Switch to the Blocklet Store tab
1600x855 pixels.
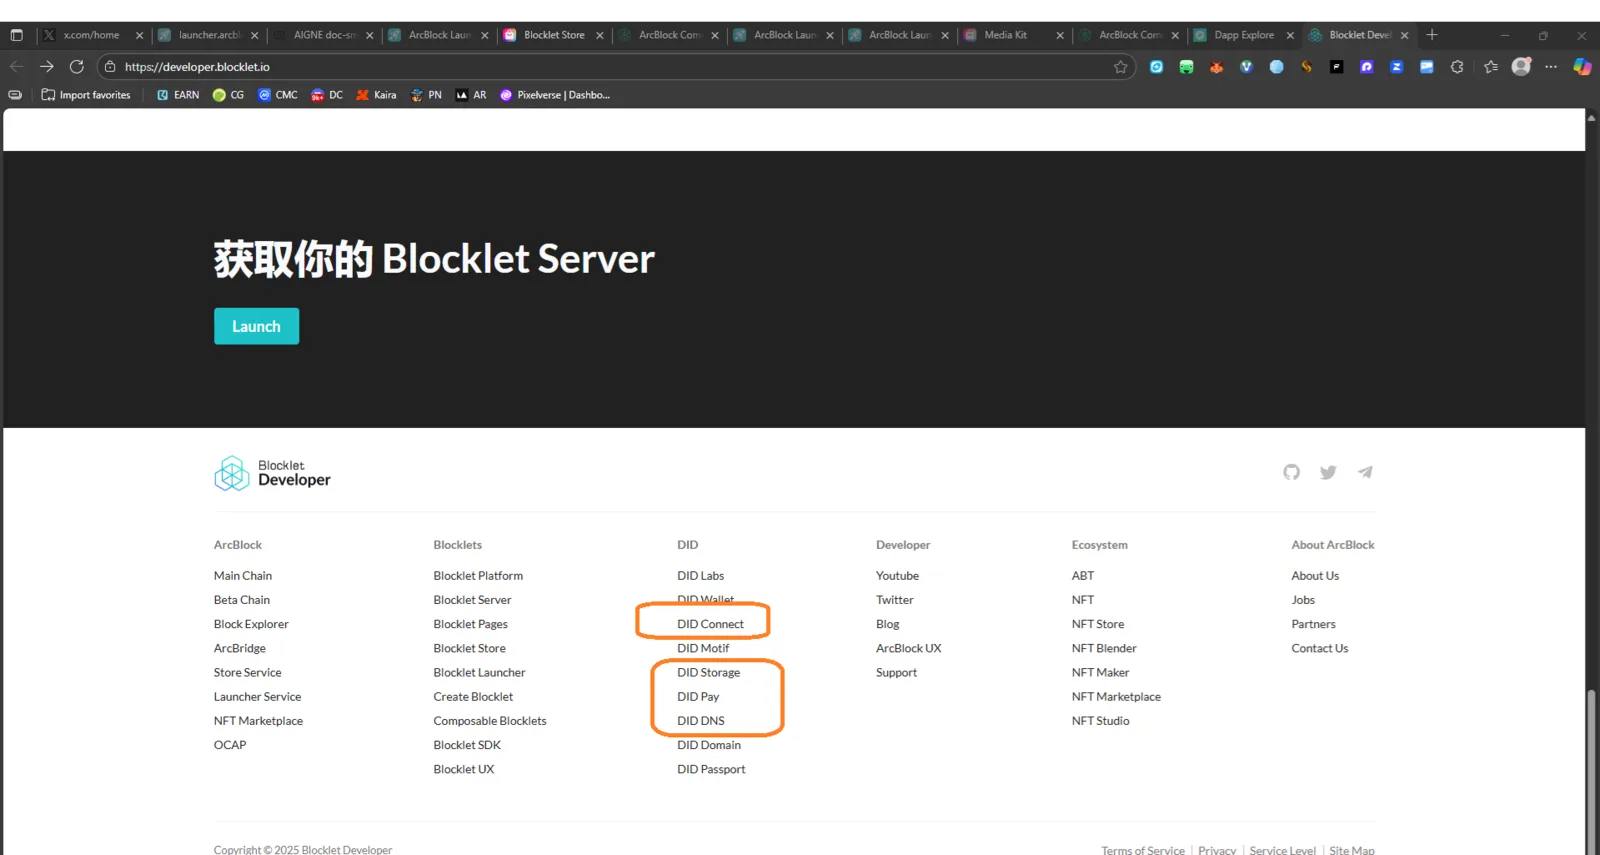[553, 35]
